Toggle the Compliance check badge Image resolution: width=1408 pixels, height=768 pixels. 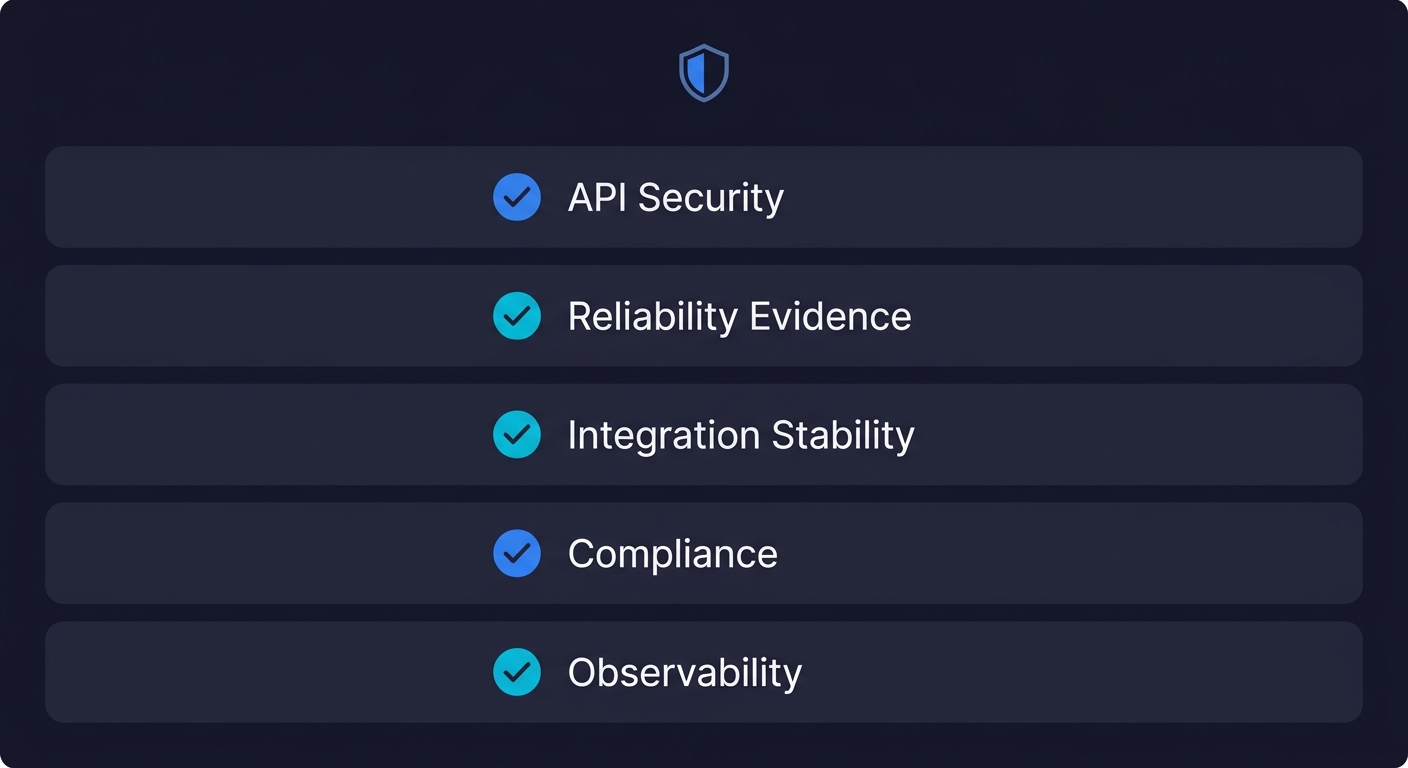517,554
